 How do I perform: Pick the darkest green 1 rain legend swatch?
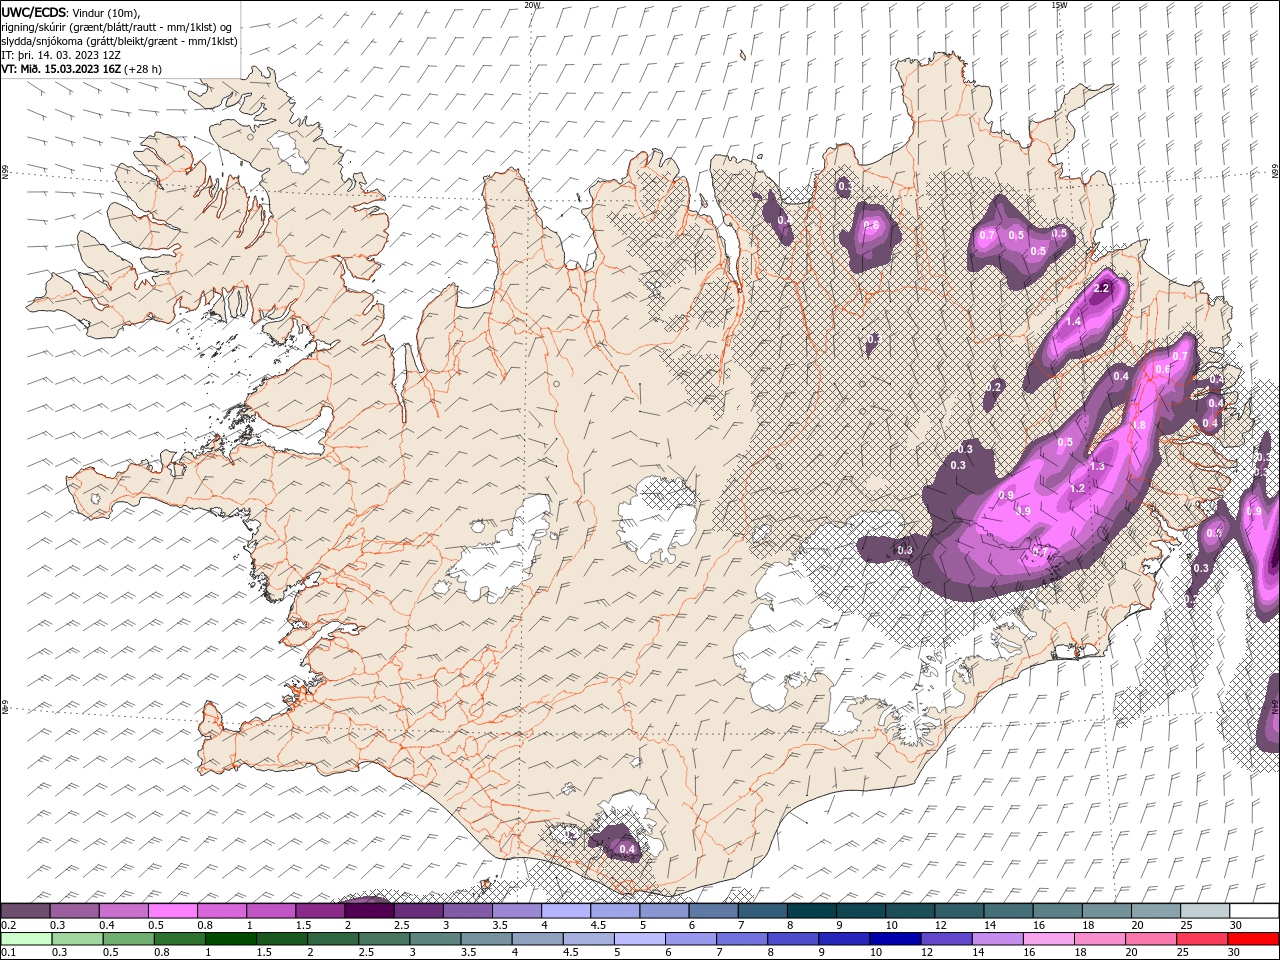pyautogui.click(x=231, y=939)
